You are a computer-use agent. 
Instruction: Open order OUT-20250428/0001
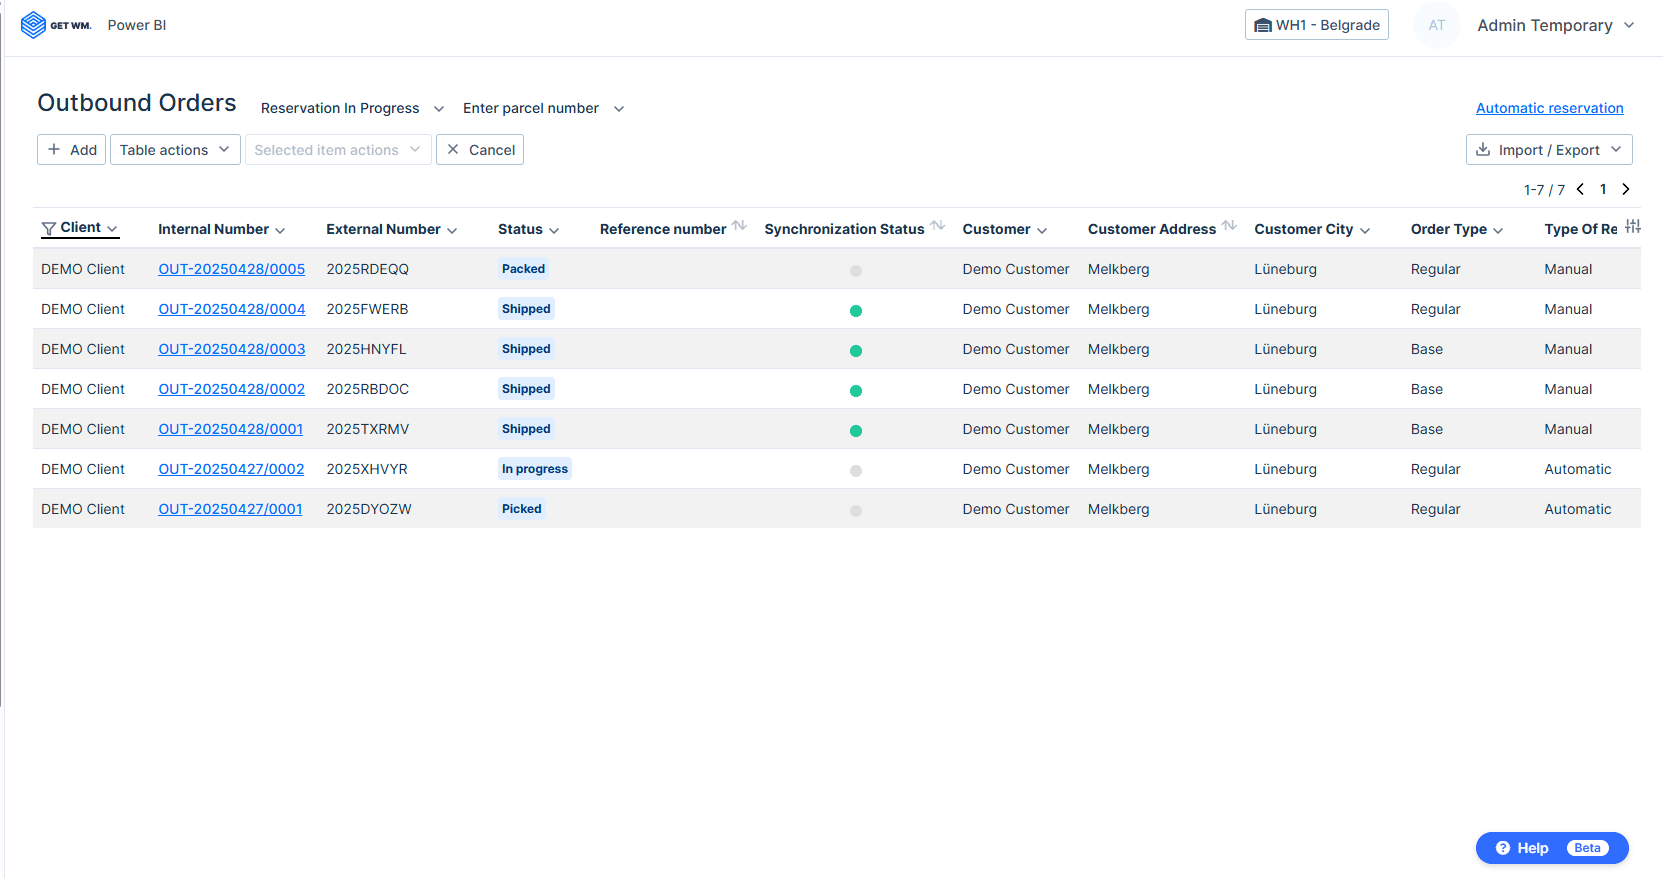pos(231,429)
